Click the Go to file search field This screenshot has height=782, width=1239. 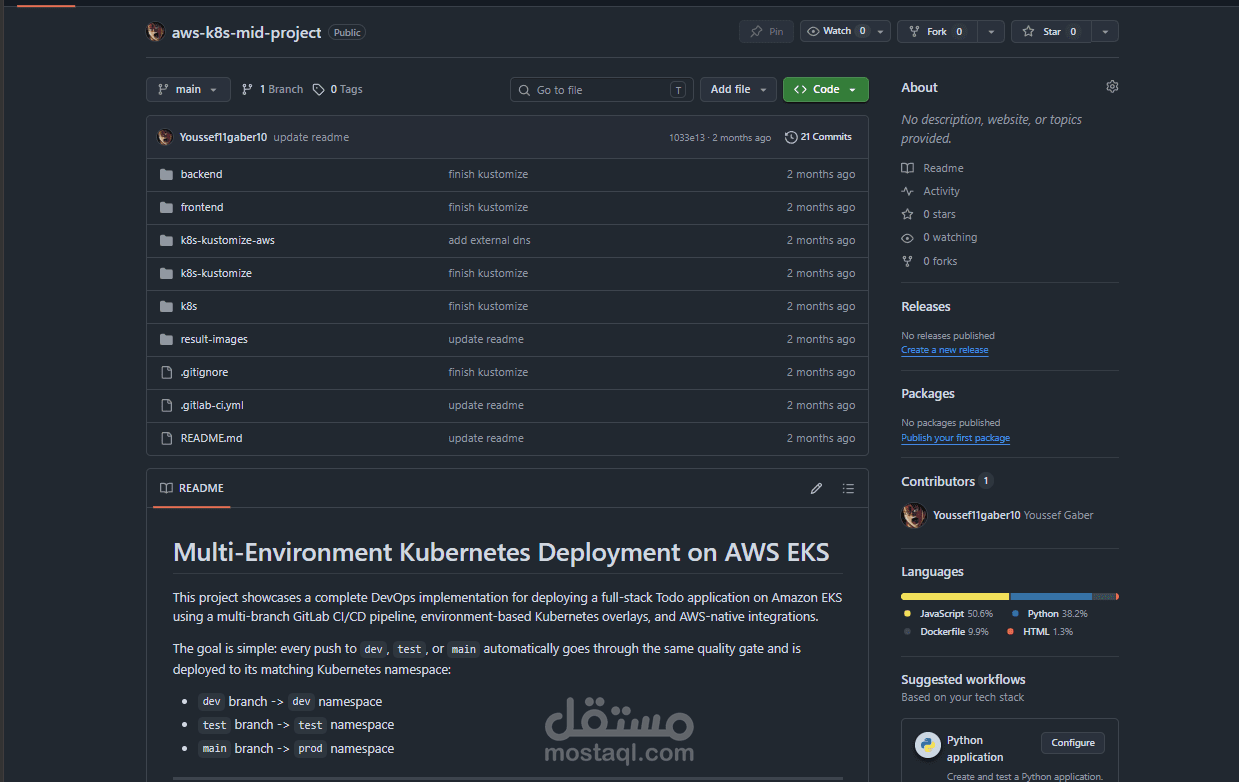[602, 90]
